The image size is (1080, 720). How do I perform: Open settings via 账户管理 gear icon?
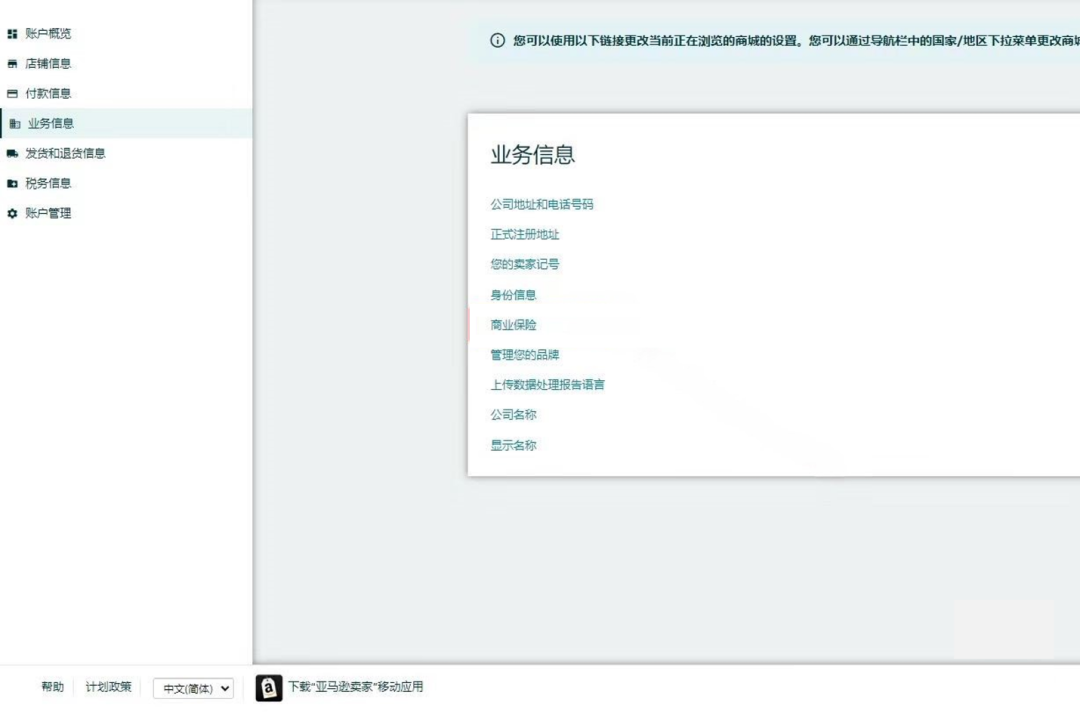click(11, 213)
